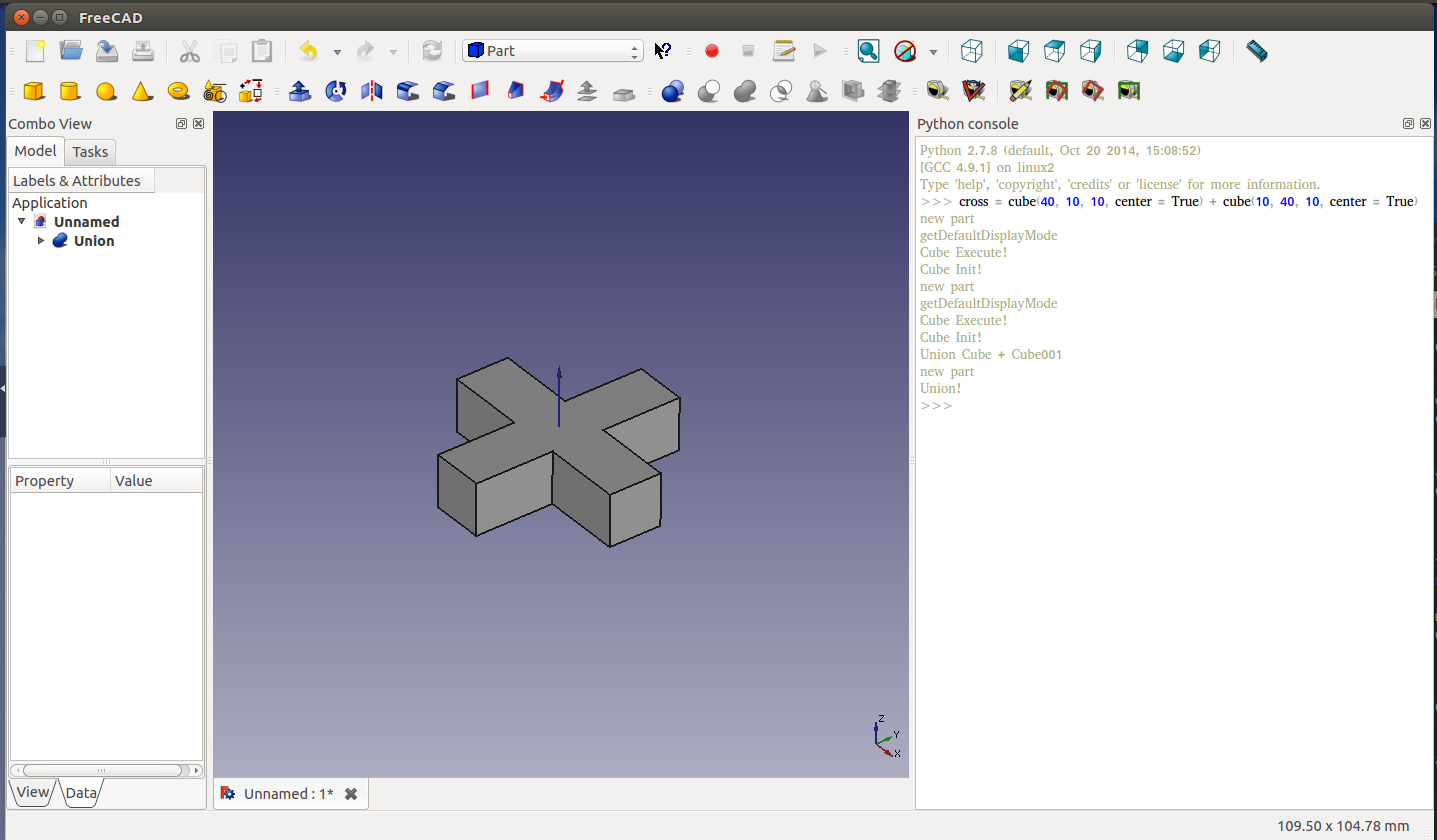The height and width of the screenshot is (840, 1437).
Task: Toggle floating for the Python console panel
Action: click(x=1408, y=124)
